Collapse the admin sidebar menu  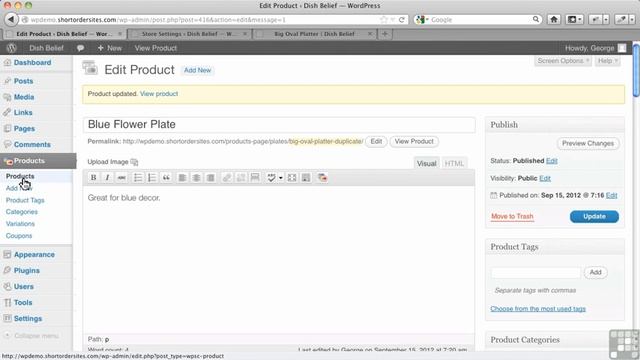(32, 336)
